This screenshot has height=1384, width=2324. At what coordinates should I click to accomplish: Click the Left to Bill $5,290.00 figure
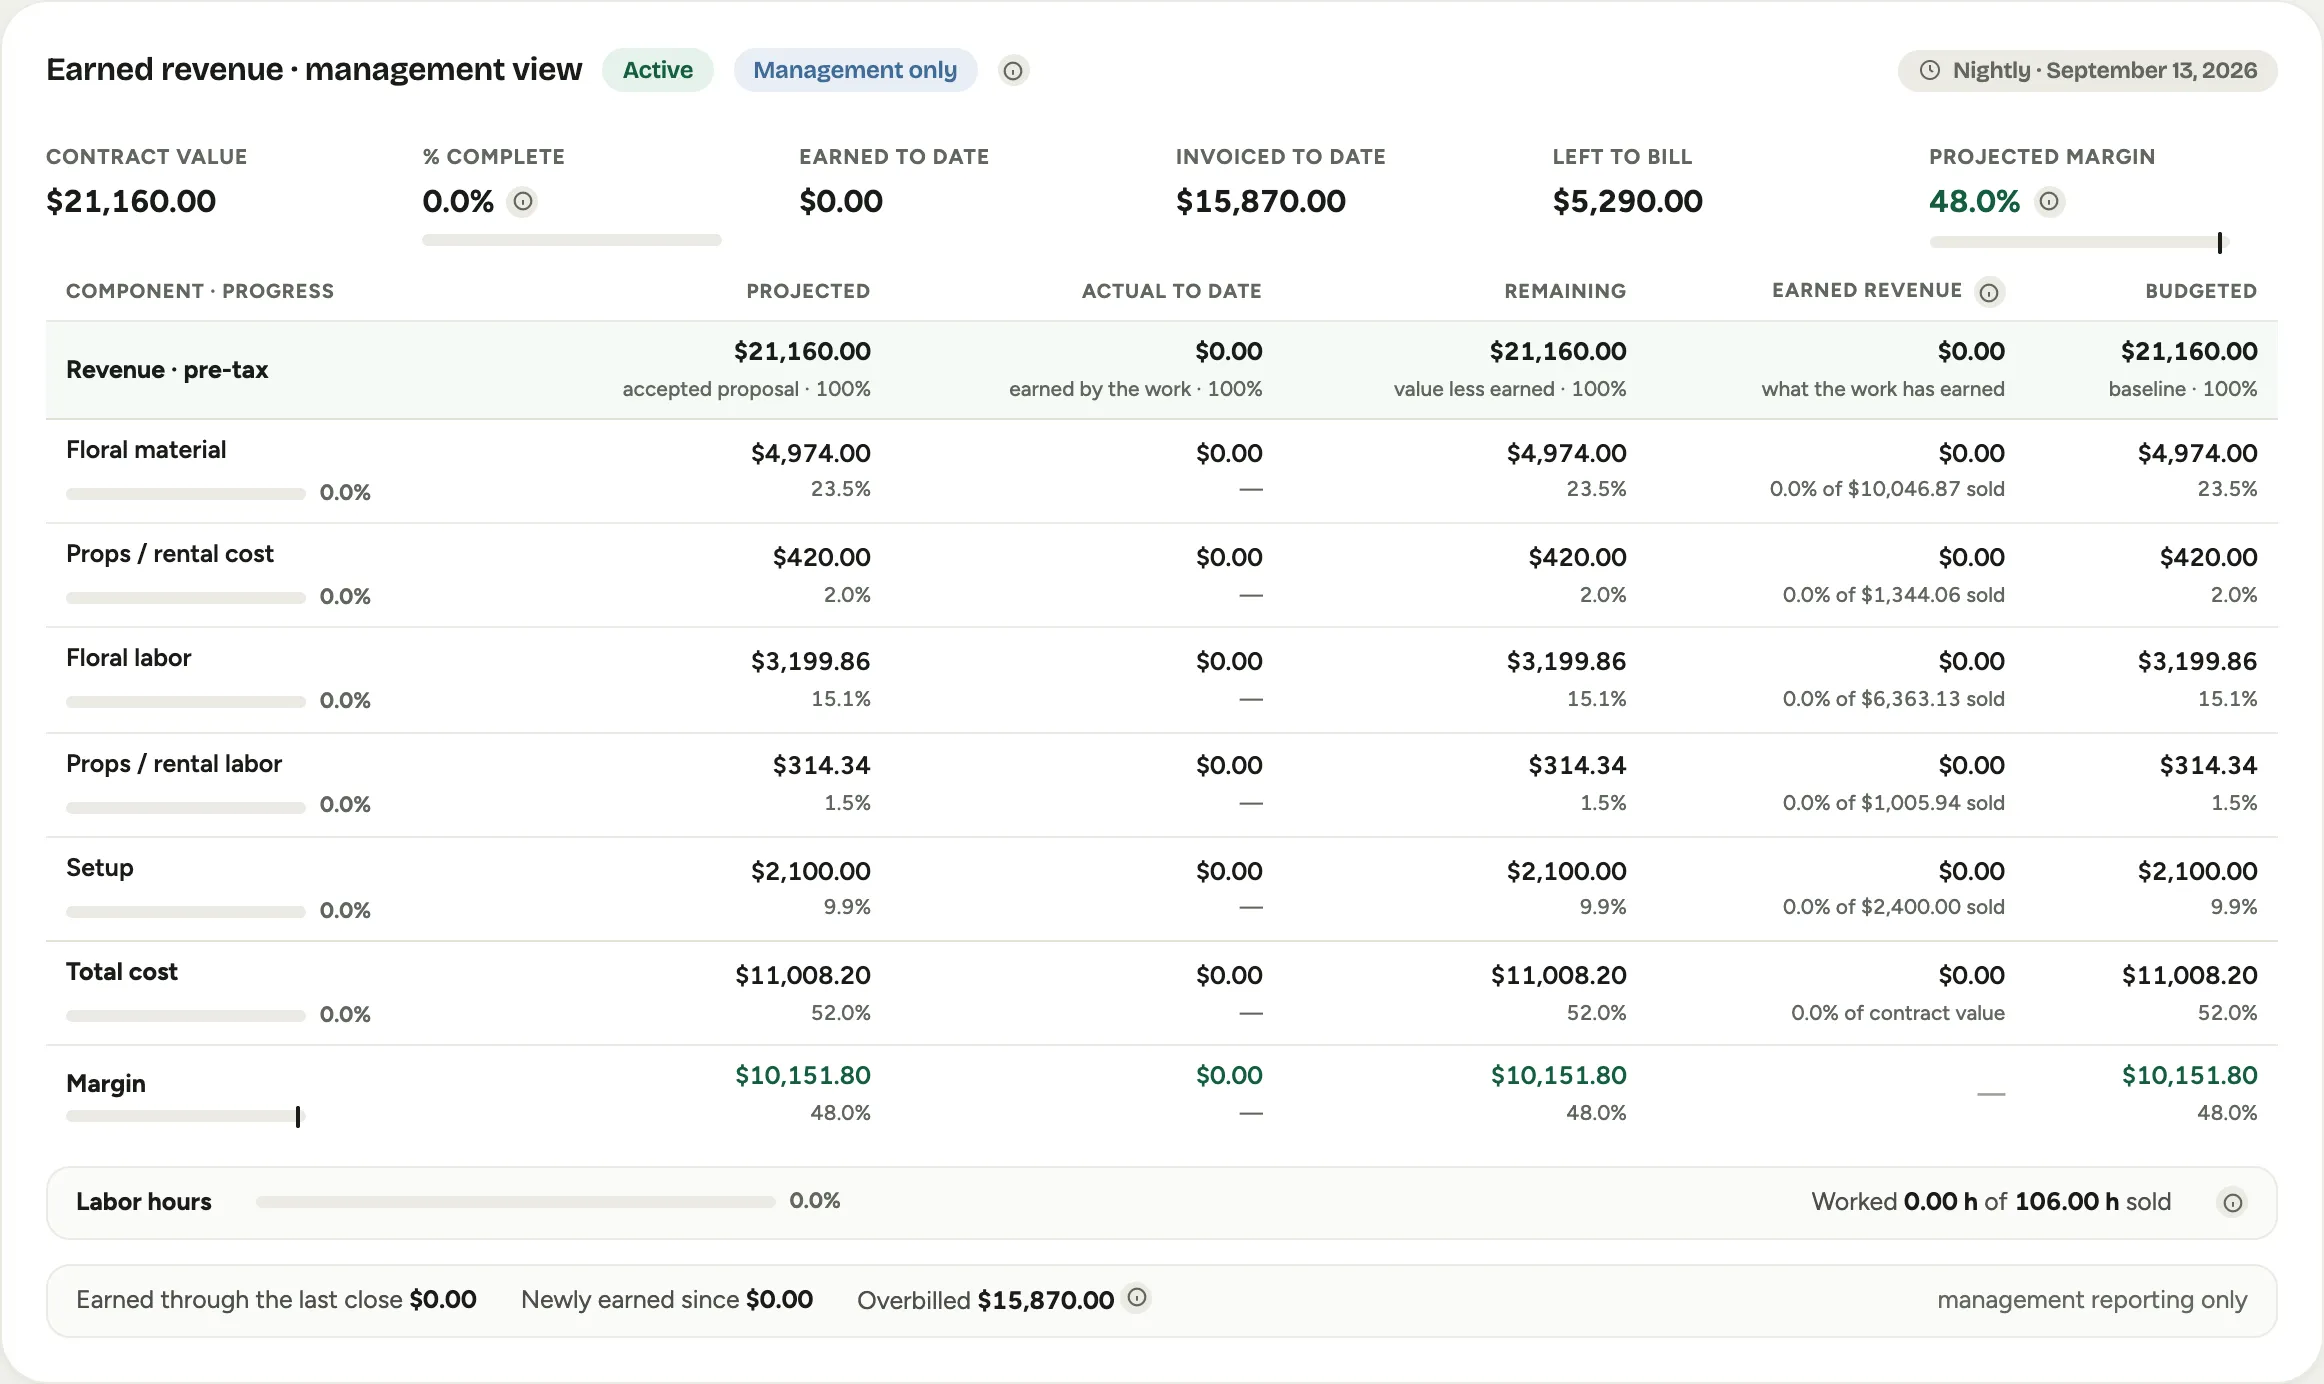click(1628, 202)
